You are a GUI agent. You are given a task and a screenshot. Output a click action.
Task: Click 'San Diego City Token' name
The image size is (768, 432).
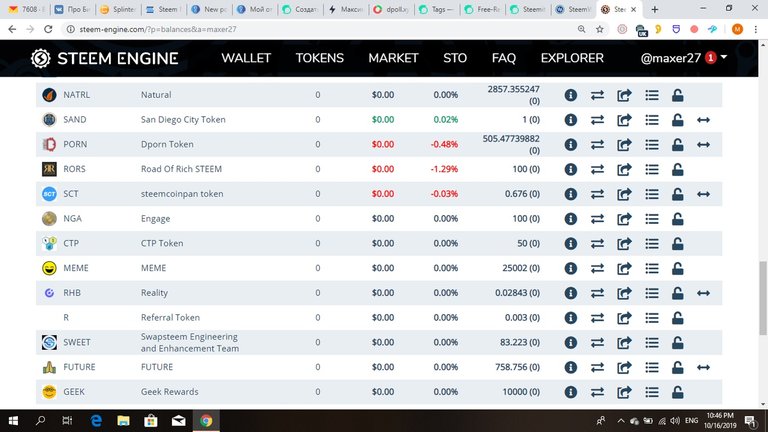coord(183,120)
